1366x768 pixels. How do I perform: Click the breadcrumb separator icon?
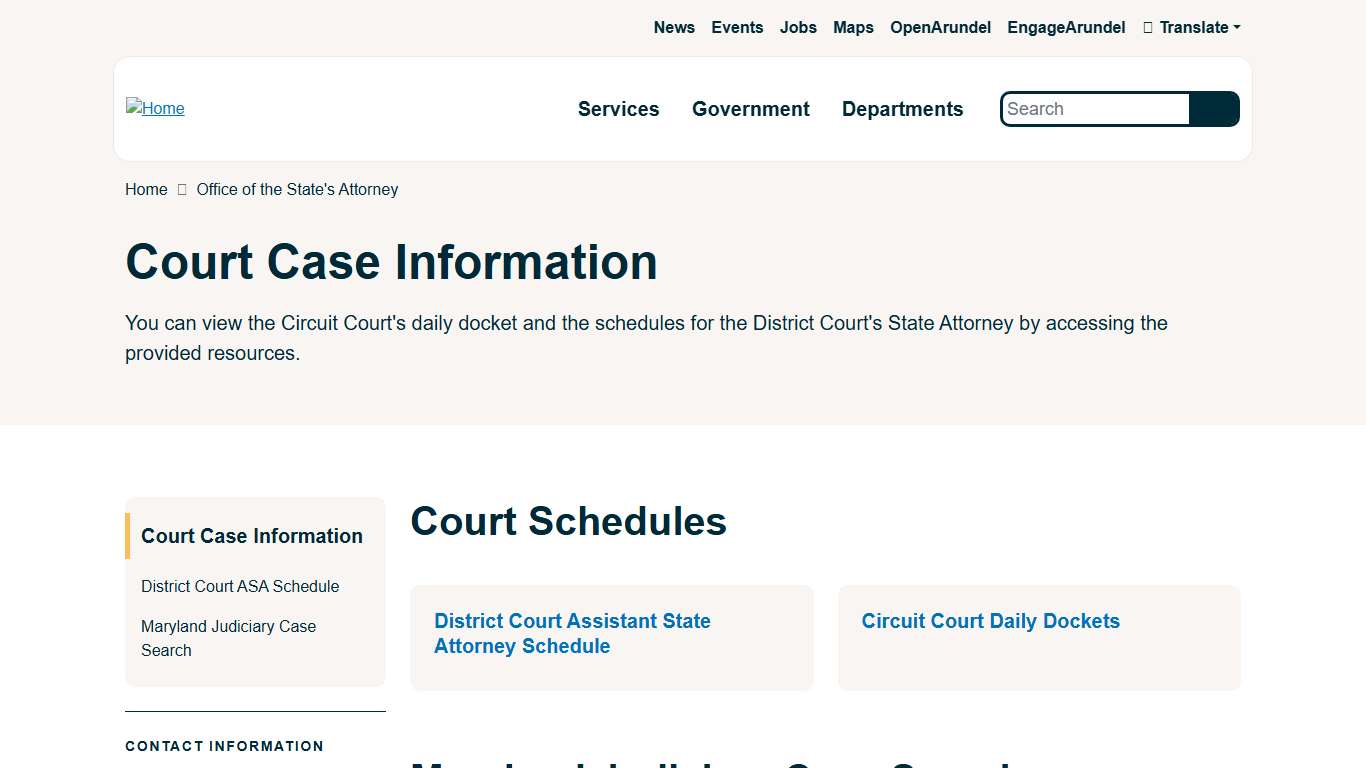click(181, 189)
